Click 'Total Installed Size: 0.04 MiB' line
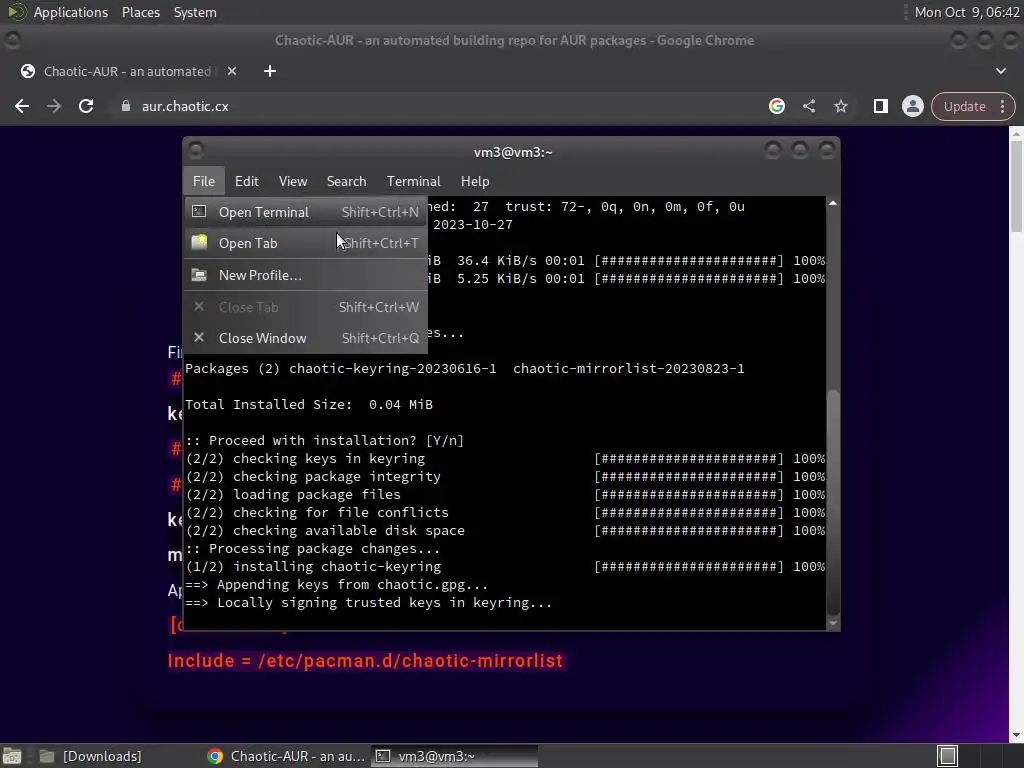The width and height of the screenshot is (1024, 768). pyautogui.click(x=309, y=404)
